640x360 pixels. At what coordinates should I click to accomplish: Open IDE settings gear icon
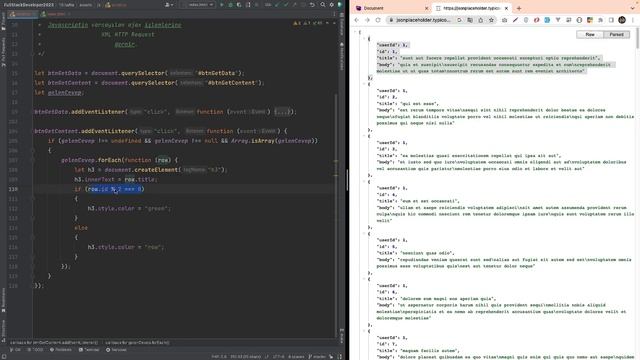tap(331, 5)
